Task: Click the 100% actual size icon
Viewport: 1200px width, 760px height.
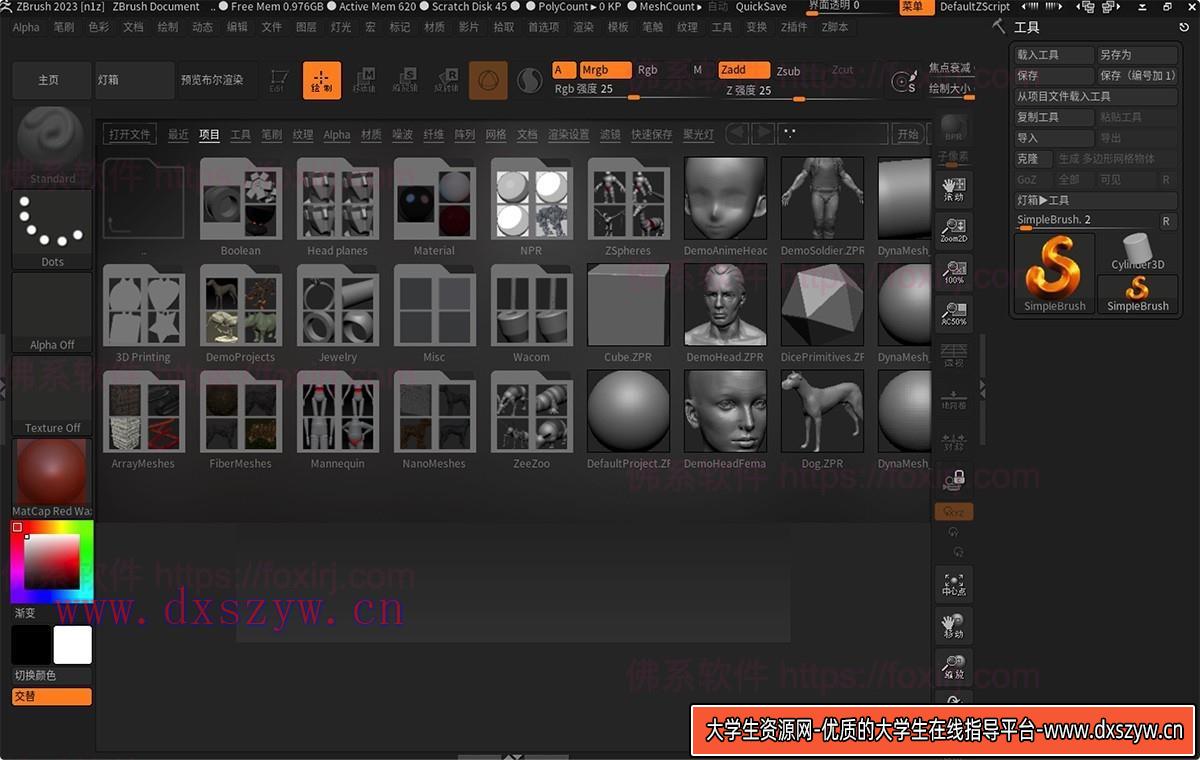Action: coord(954,272)
